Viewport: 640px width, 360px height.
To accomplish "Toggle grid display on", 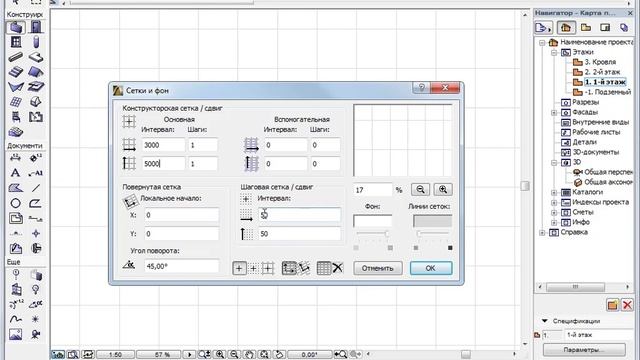I will [x=324, y=268].
